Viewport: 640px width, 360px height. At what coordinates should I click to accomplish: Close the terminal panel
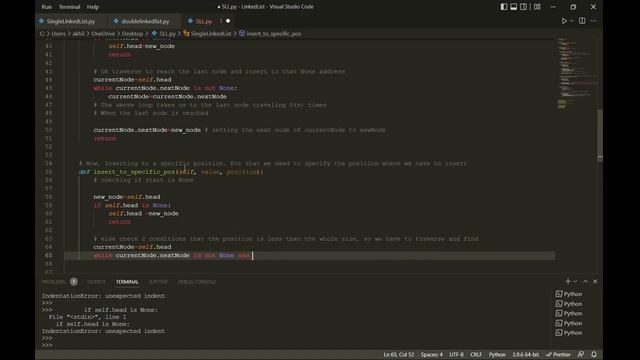[595, 281]
